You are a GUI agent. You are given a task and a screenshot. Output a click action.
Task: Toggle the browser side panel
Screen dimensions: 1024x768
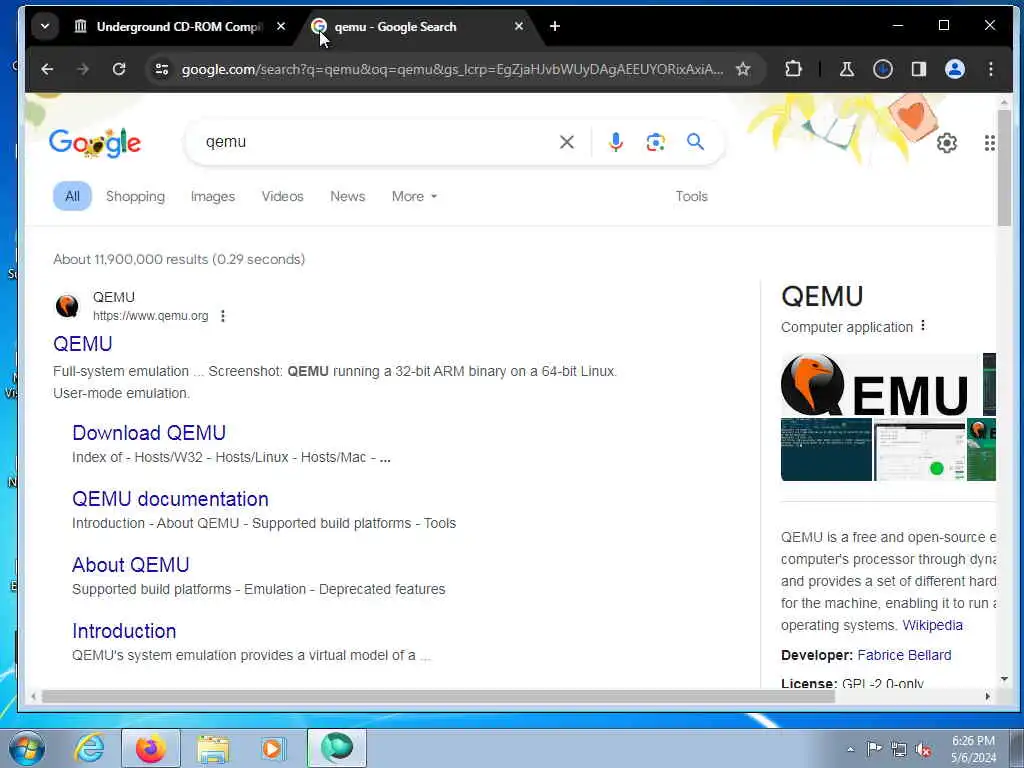point(919,69)
